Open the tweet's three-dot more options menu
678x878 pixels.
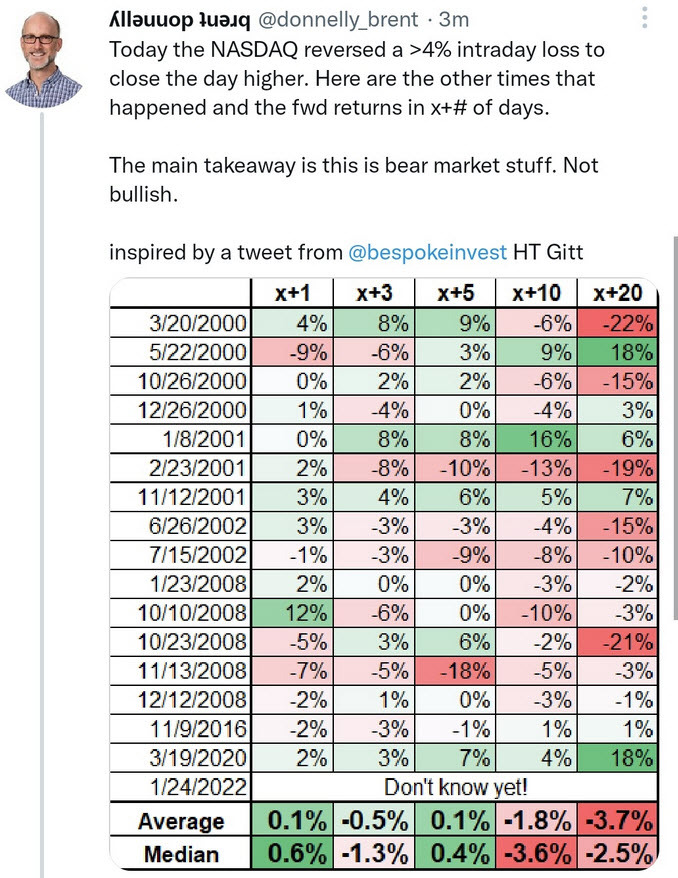pos(646,19)
